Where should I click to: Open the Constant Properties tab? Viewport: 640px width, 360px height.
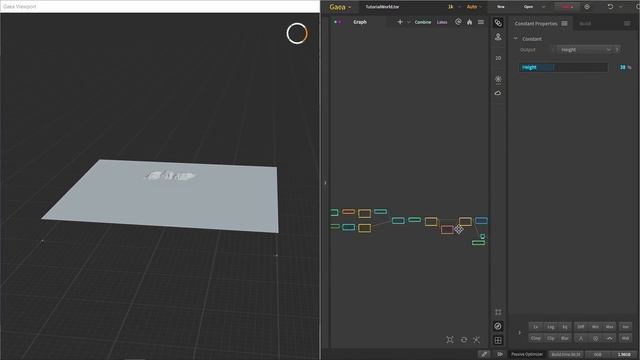click(x=536, y=24)
